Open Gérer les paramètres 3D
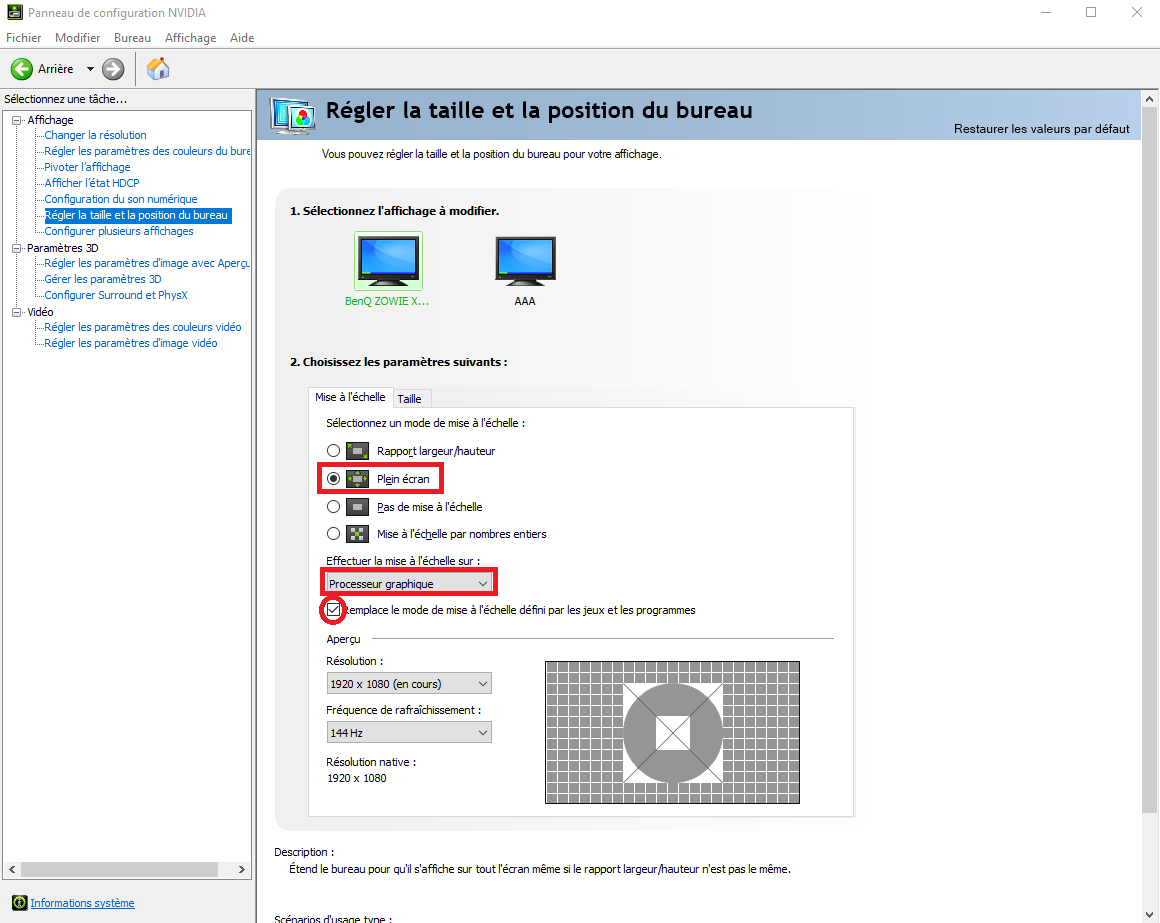The width and height of the screenshot is (1160, 923). pyautogui.click(x=103, y=279)
